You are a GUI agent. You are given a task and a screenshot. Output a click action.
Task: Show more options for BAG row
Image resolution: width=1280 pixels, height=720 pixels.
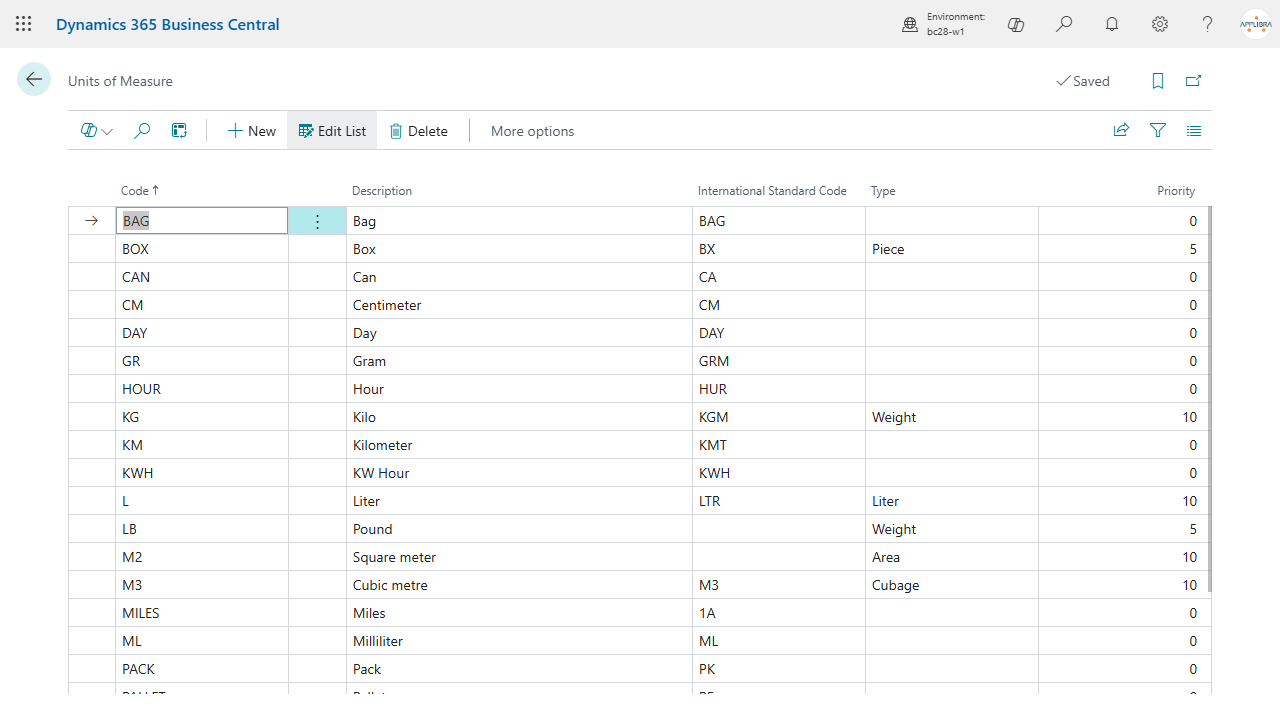click(317, 221)
